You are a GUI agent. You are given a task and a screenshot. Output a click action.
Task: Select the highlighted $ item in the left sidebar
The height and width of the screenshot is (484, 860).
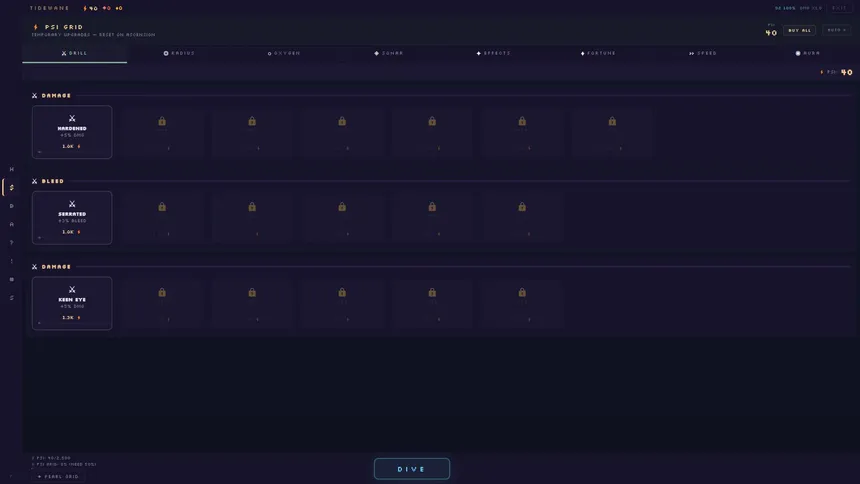click(12, 188)
